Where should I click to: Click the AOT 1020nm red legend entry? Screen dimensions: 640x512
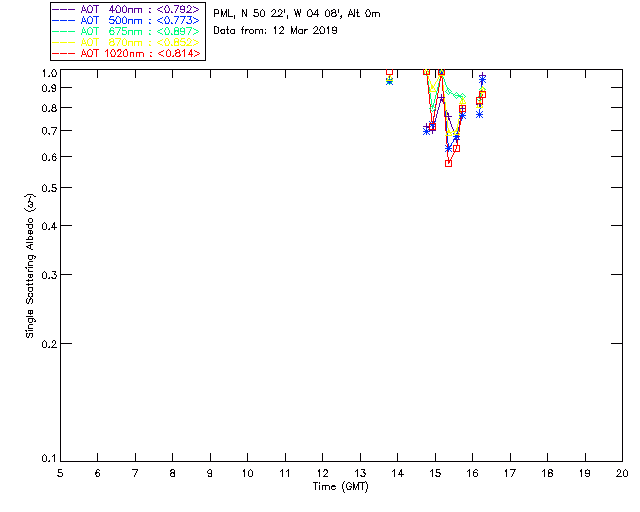[139, 53]
